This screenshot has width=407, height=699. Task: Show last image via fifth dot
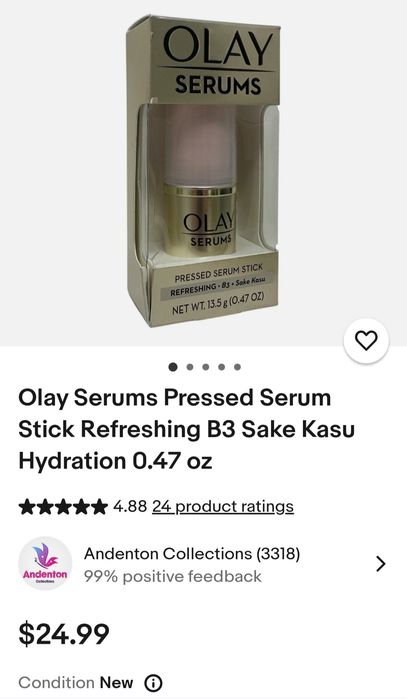click(238, 367)
